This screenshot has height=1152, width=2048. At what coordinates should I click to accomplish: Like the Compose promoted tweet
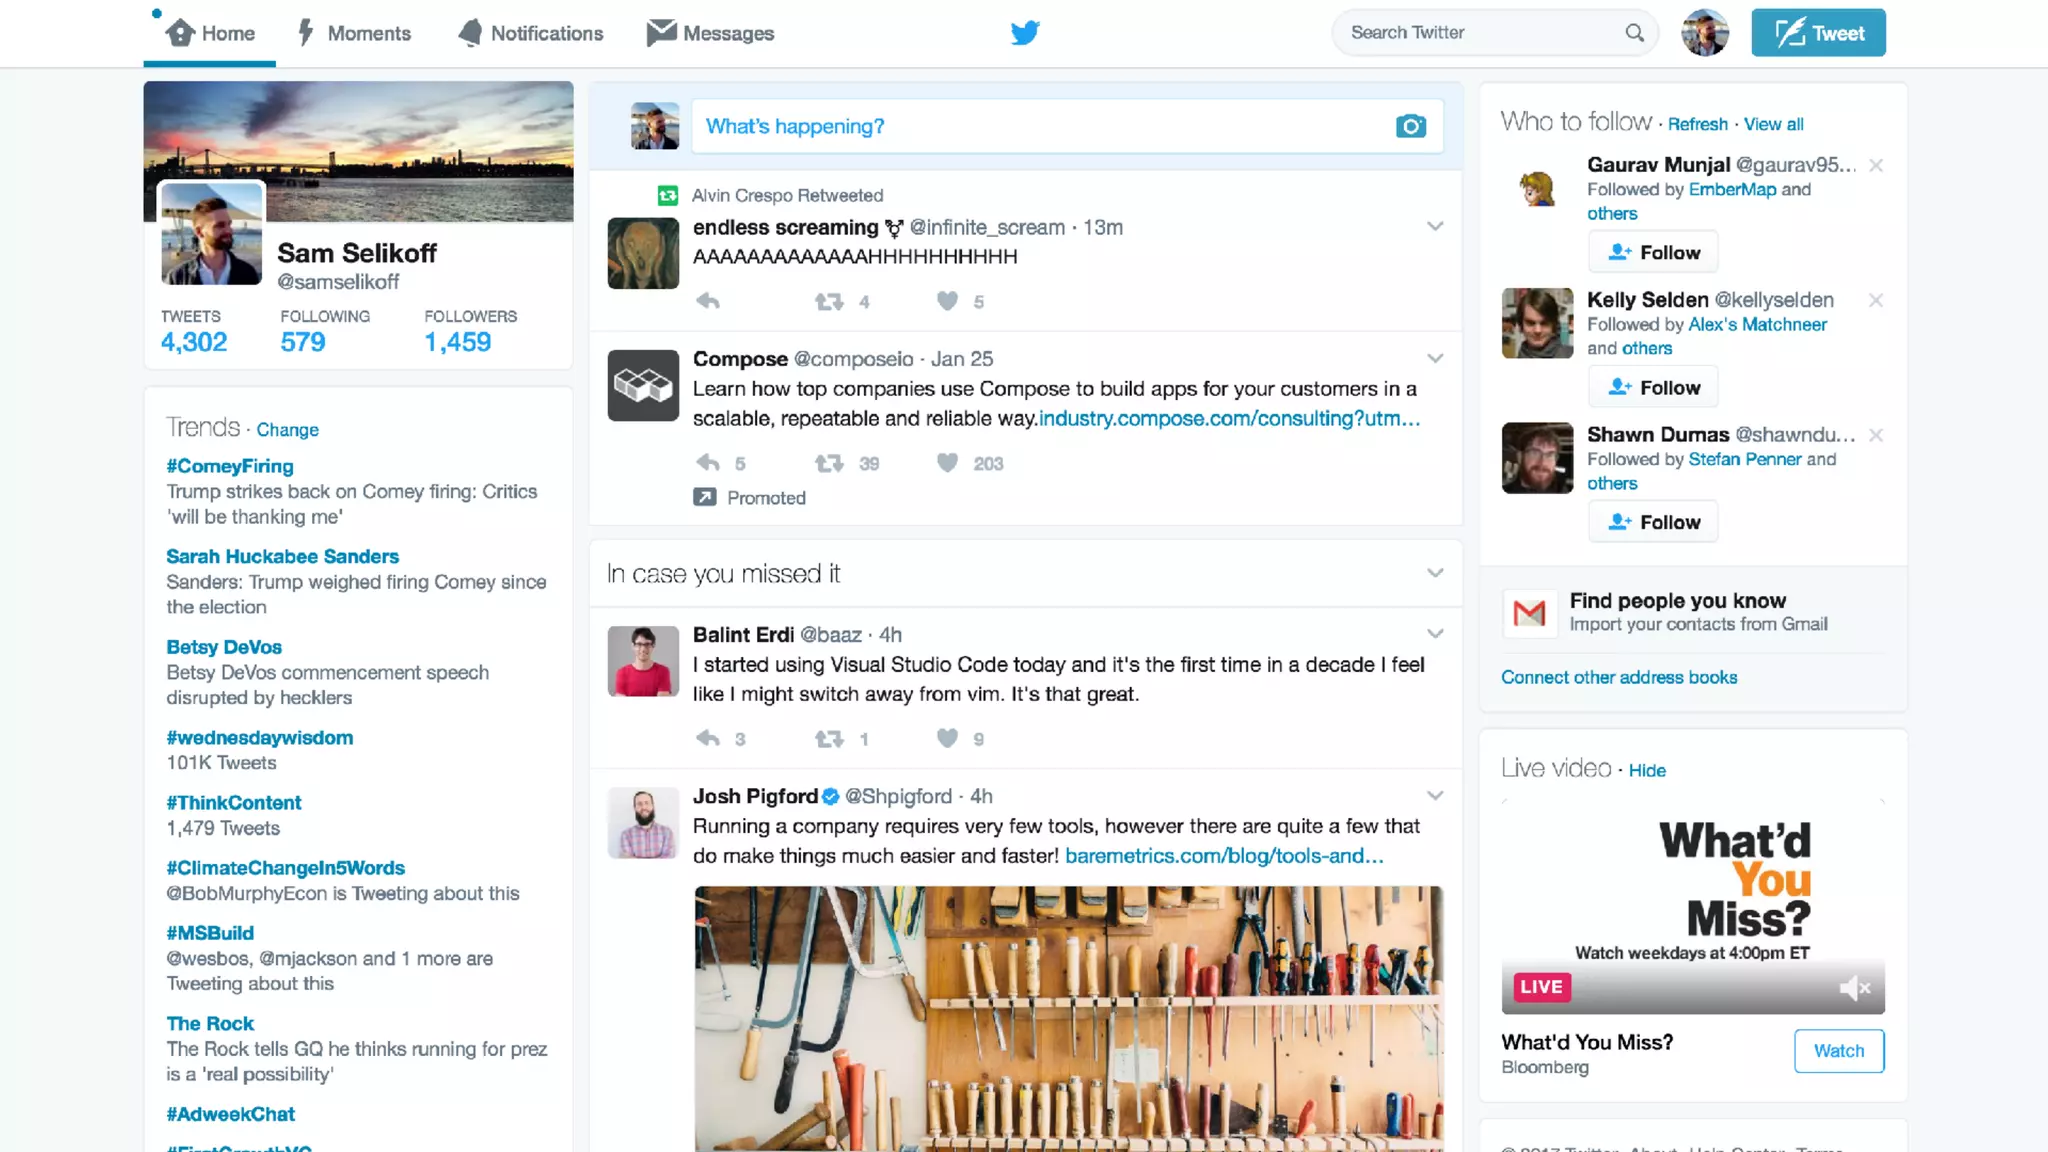tap(947, 463)
